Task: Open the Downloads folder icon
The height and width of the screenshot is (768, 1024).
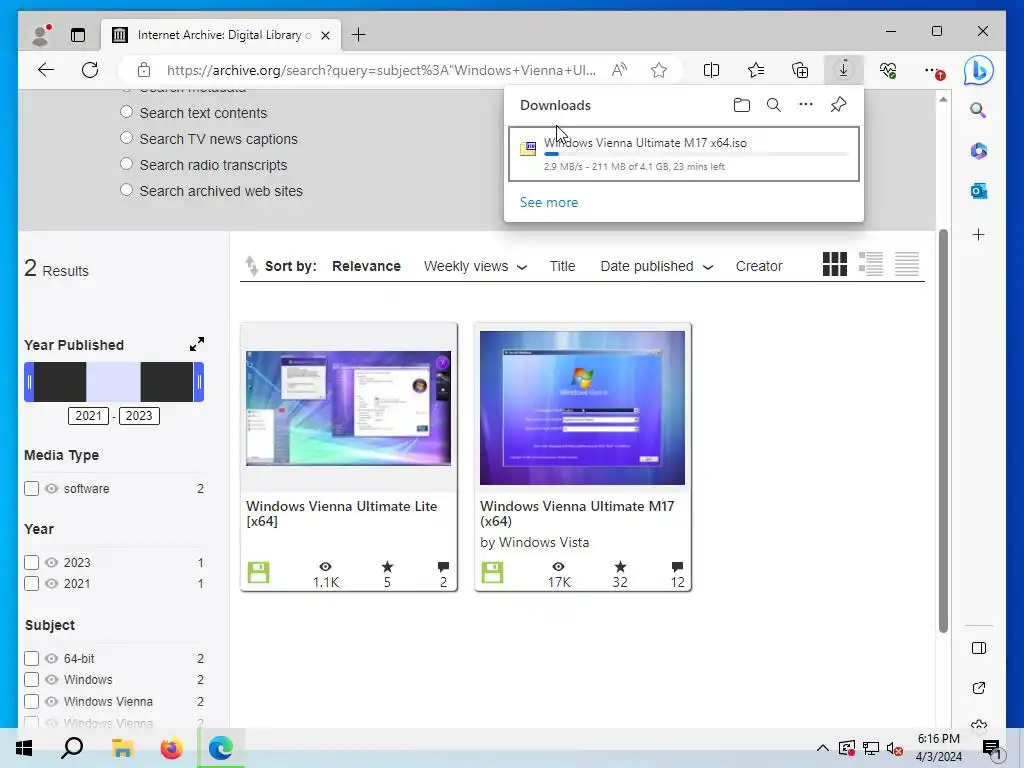Action: [x=741, y=105]
